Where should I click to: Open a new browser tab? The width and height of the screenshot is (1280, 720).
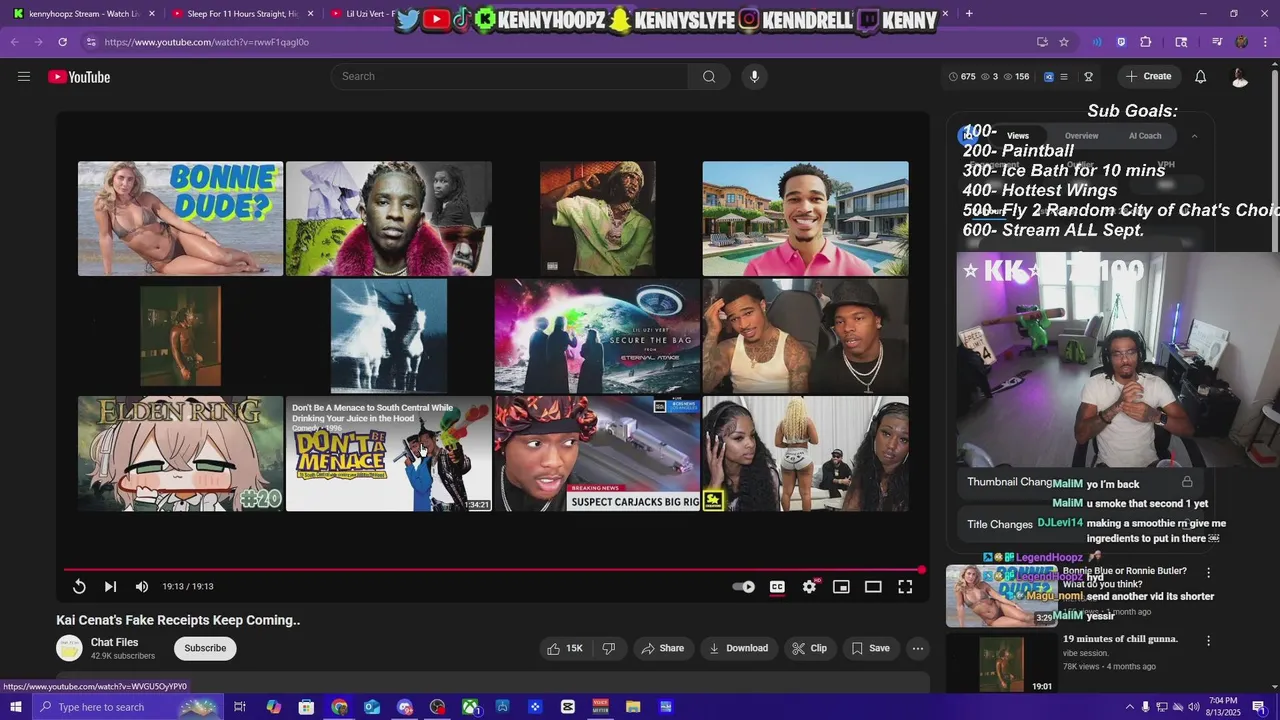coord(969,14)
